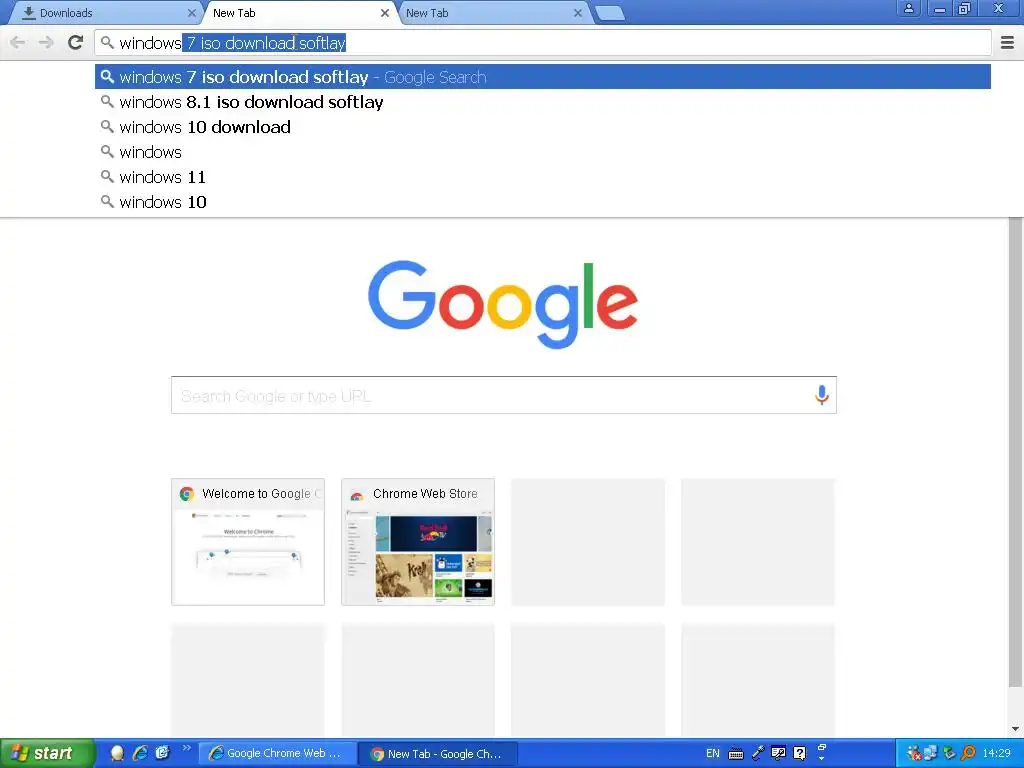
Task: Click the voice search microphone icon
Action: click(x=822, y=395)
